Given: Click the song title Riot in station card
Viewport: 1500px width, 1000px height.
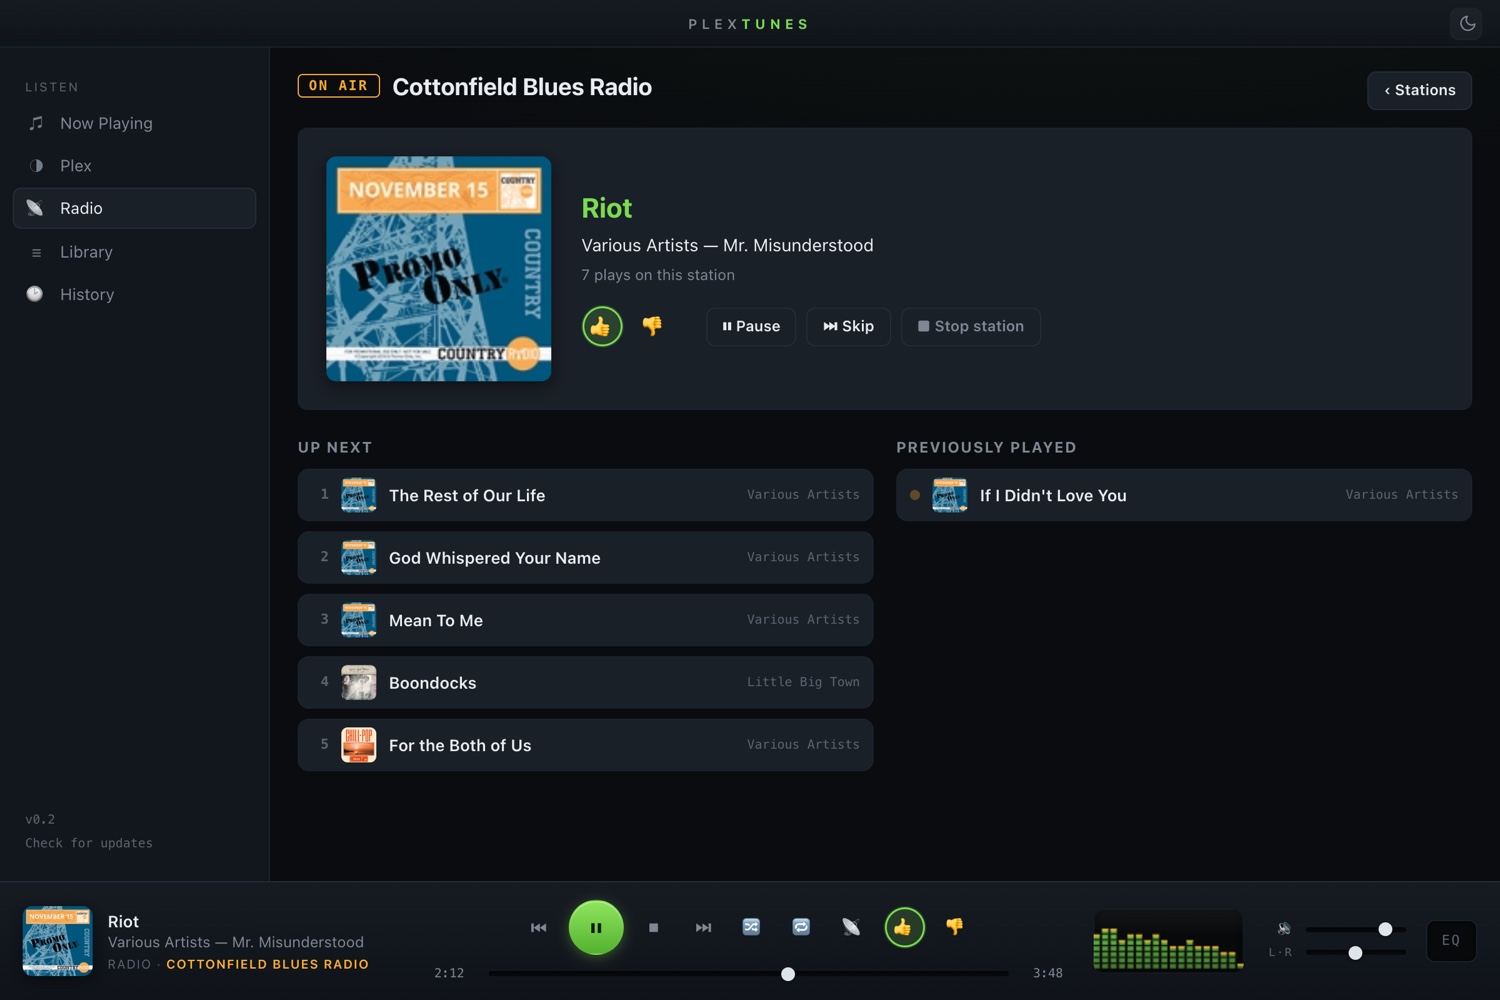Looking at the screenshot, I should click(607, 208).
